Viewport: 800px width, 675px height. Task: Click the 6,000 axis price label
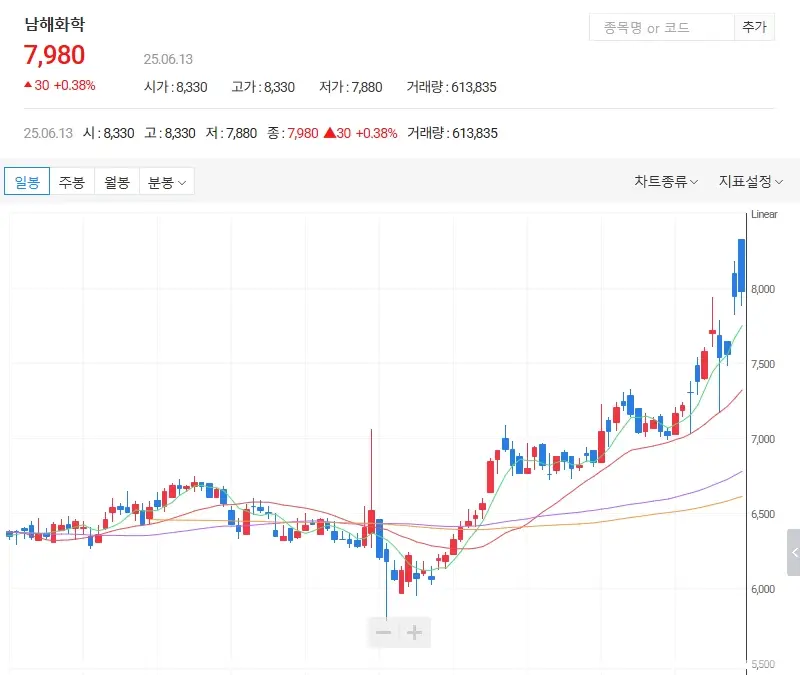click(x=763, y=589)
